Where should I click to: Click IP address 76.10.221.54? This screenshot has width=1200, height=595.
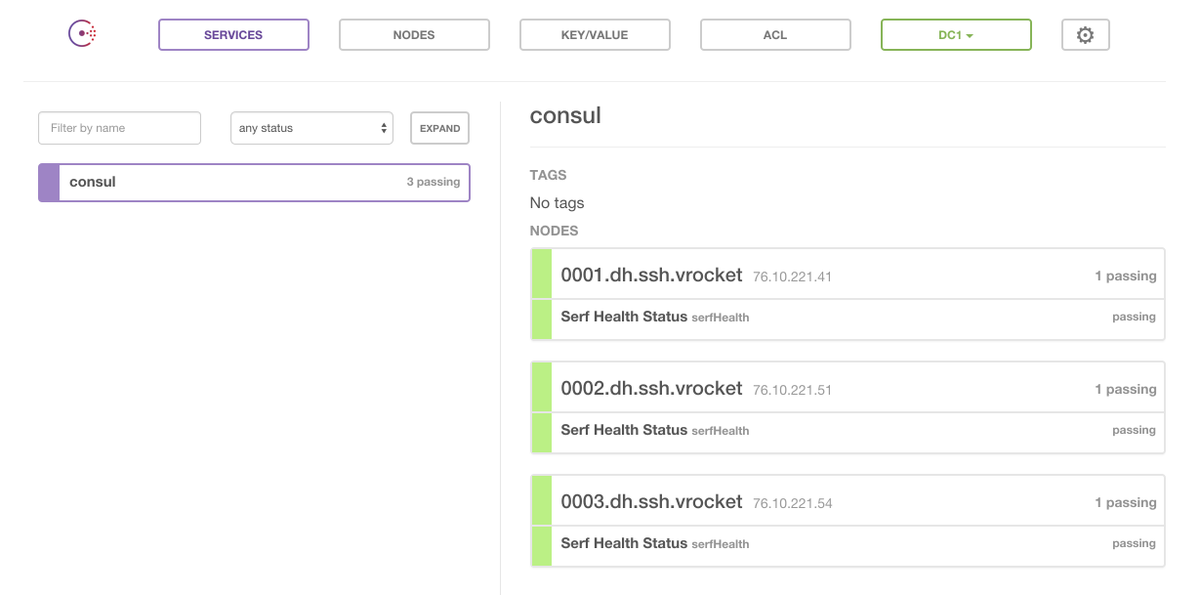[x=792, y=503]
